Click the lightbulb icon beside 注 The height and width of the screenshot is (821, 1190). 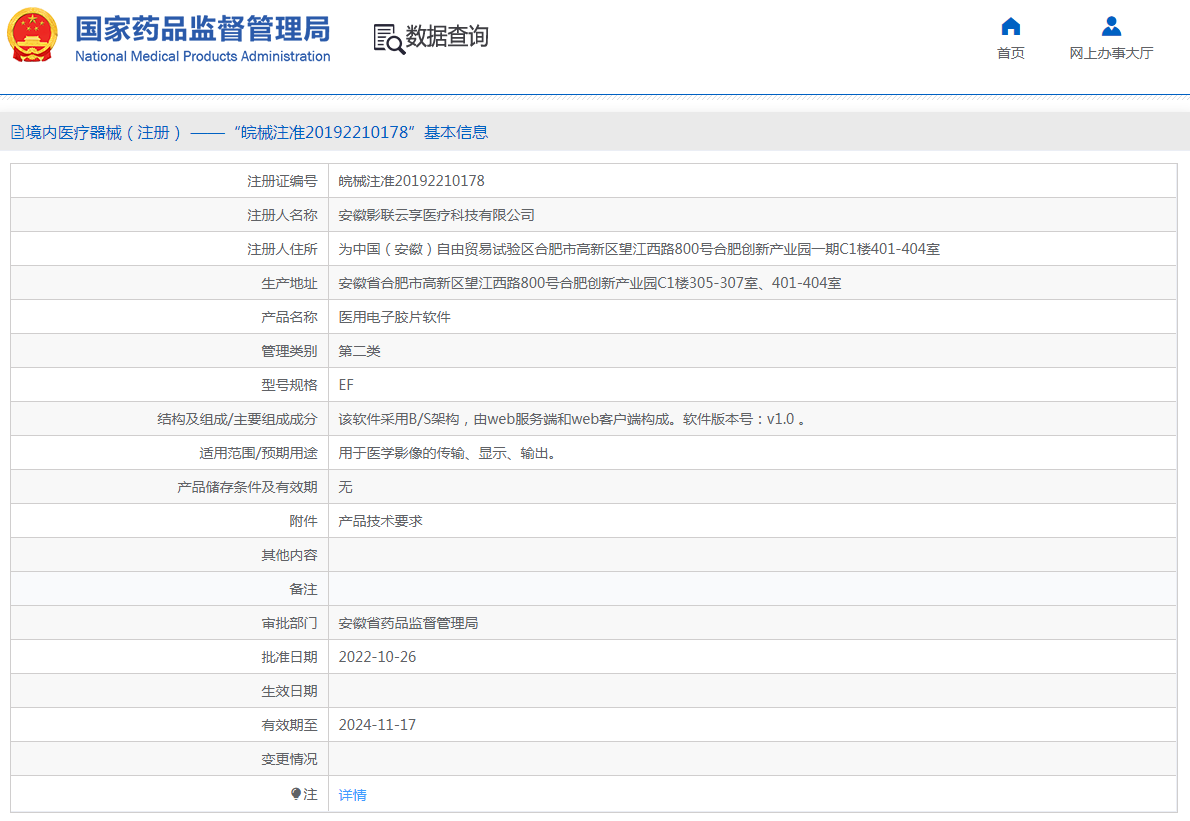(296, 794)
